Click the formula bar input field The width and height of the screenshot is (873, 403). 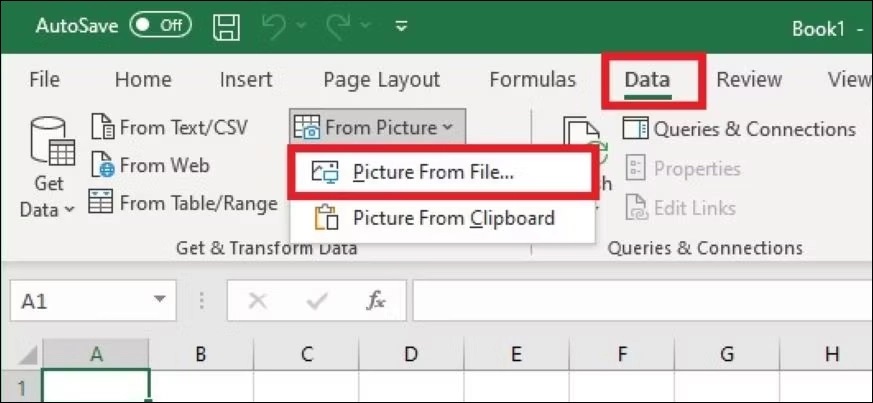click(640, 300)
